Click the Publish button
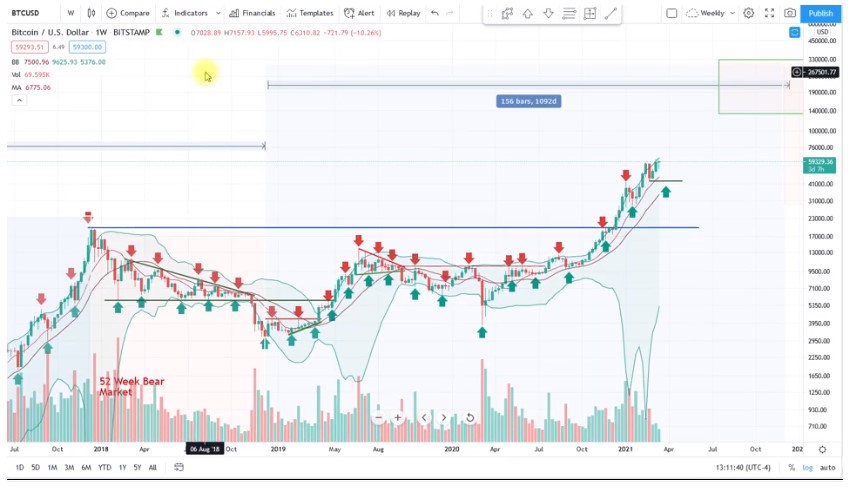Screen dimensions: 857x497 (820, 13)
